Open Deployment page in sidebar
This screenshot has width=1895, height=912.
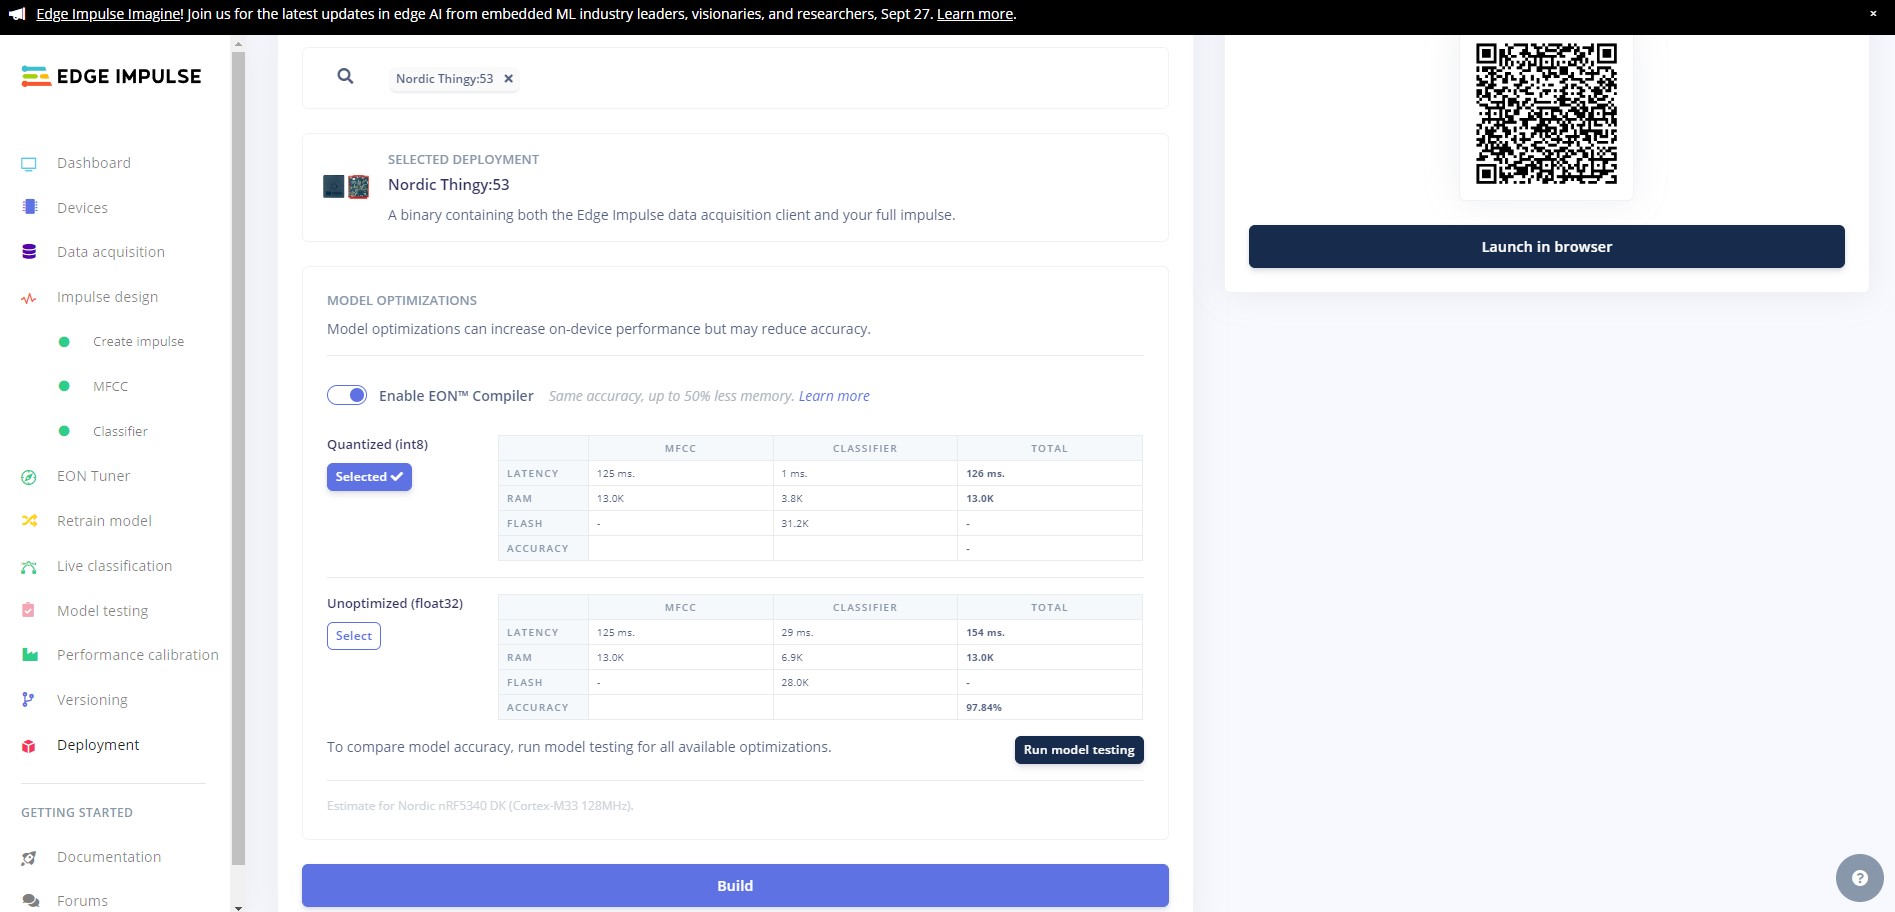98,745
